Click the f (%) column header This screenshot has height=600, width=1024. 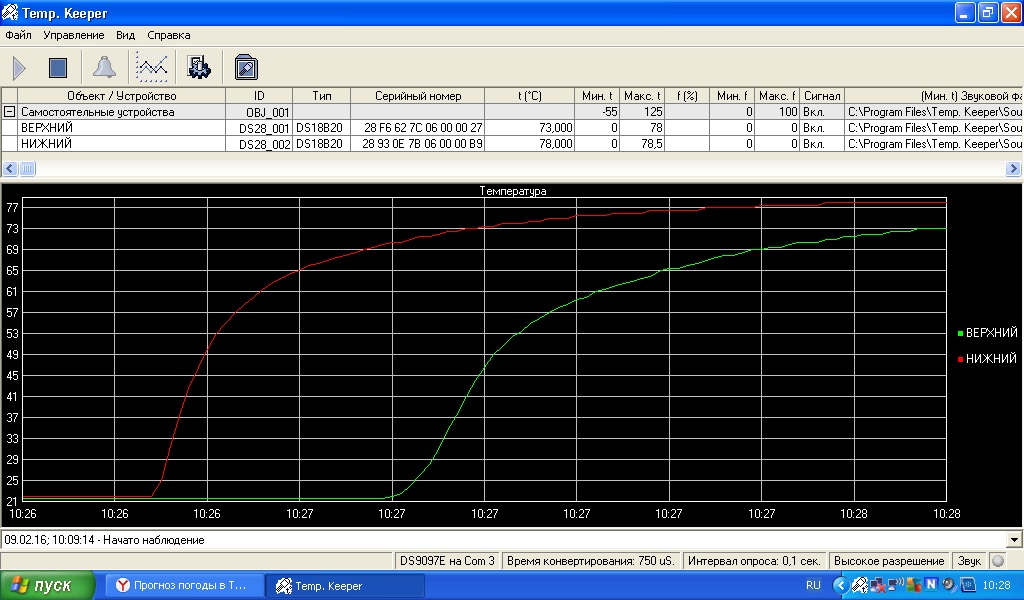tap(687, 96)
